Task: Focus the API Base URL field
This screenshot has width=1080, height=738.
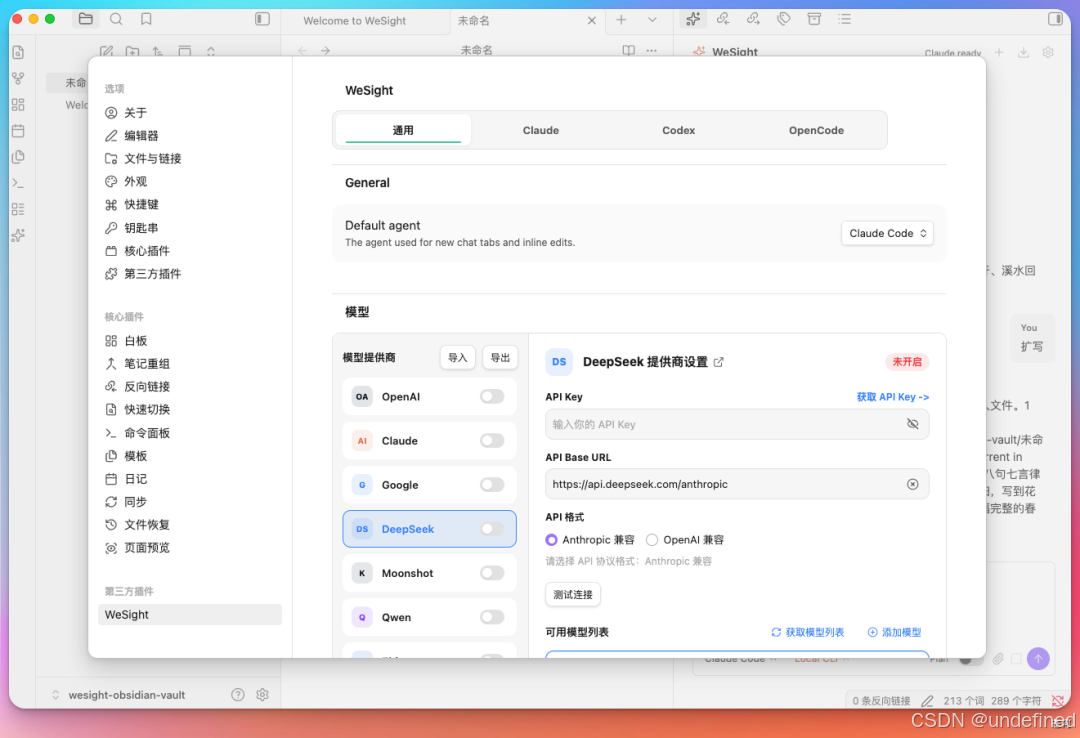Action: click(x=737, y=484)
